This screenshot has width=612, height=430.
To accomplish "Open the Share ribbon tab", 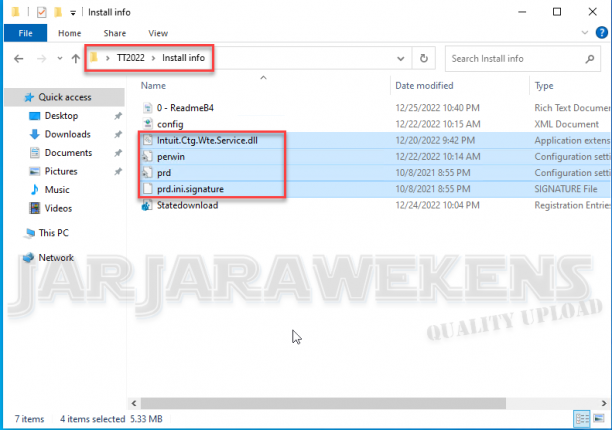I will point(115,33).
